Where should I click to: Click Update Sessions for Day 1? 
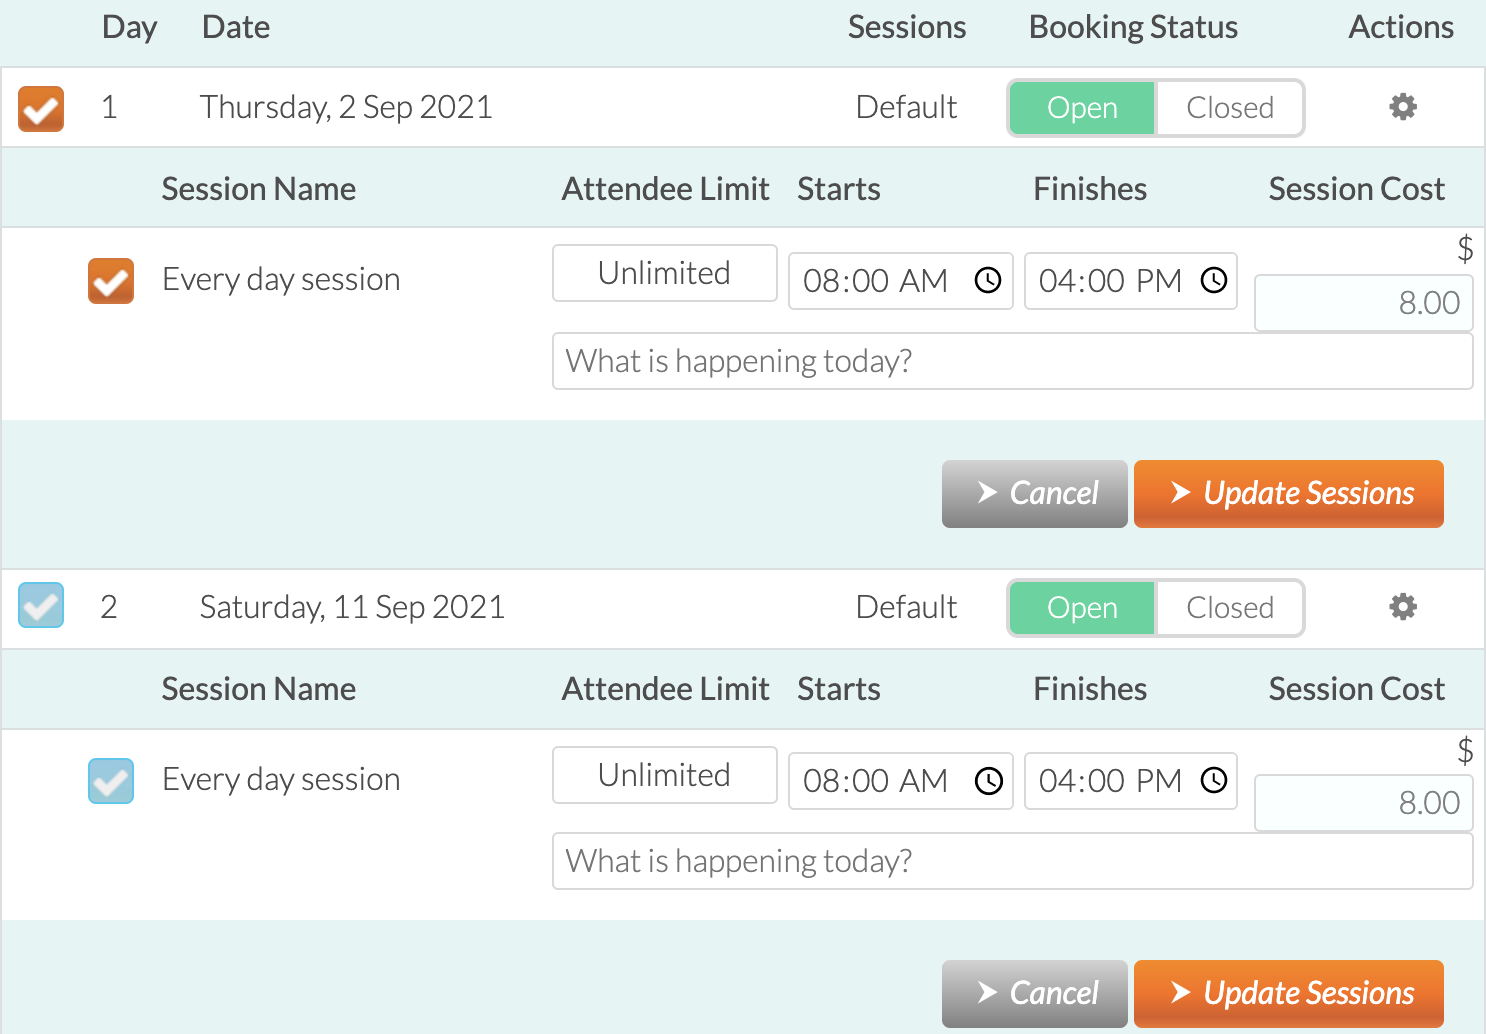(1289, 494)
